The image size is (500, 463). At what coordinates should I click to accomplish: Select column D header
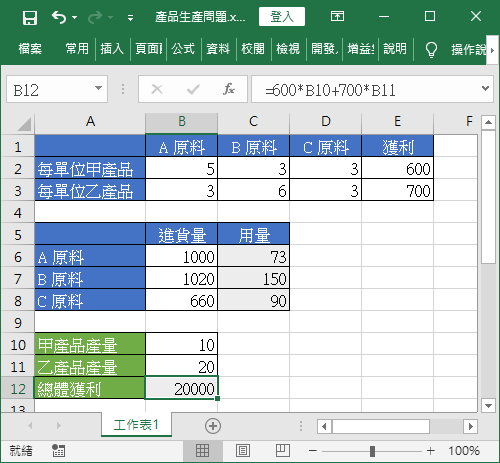(x=326, y=122)
